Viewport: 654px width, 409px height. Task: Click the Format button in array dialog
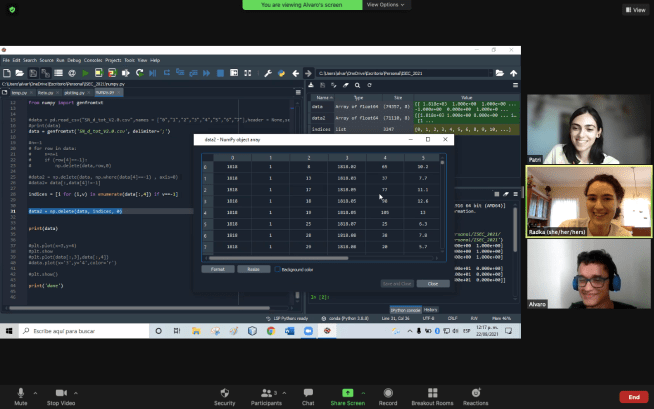[x=217, y=269]
